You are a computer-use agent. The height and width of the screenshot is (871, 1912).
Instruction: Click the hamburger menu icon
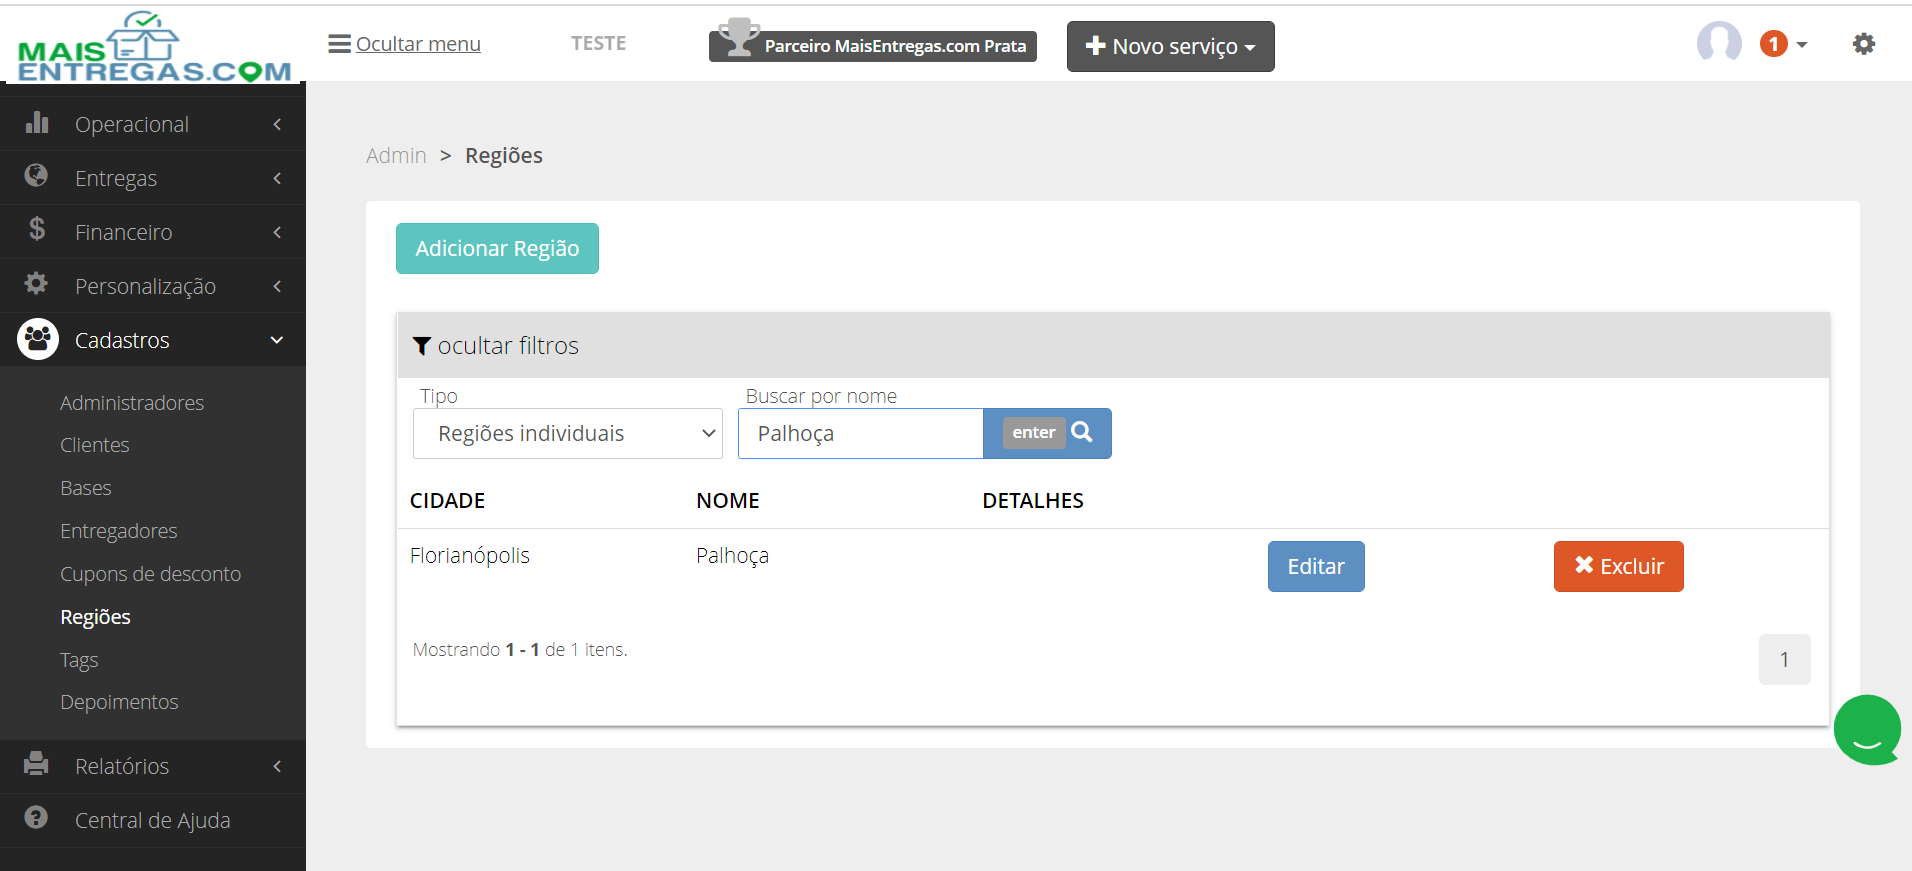pos(339,44)
